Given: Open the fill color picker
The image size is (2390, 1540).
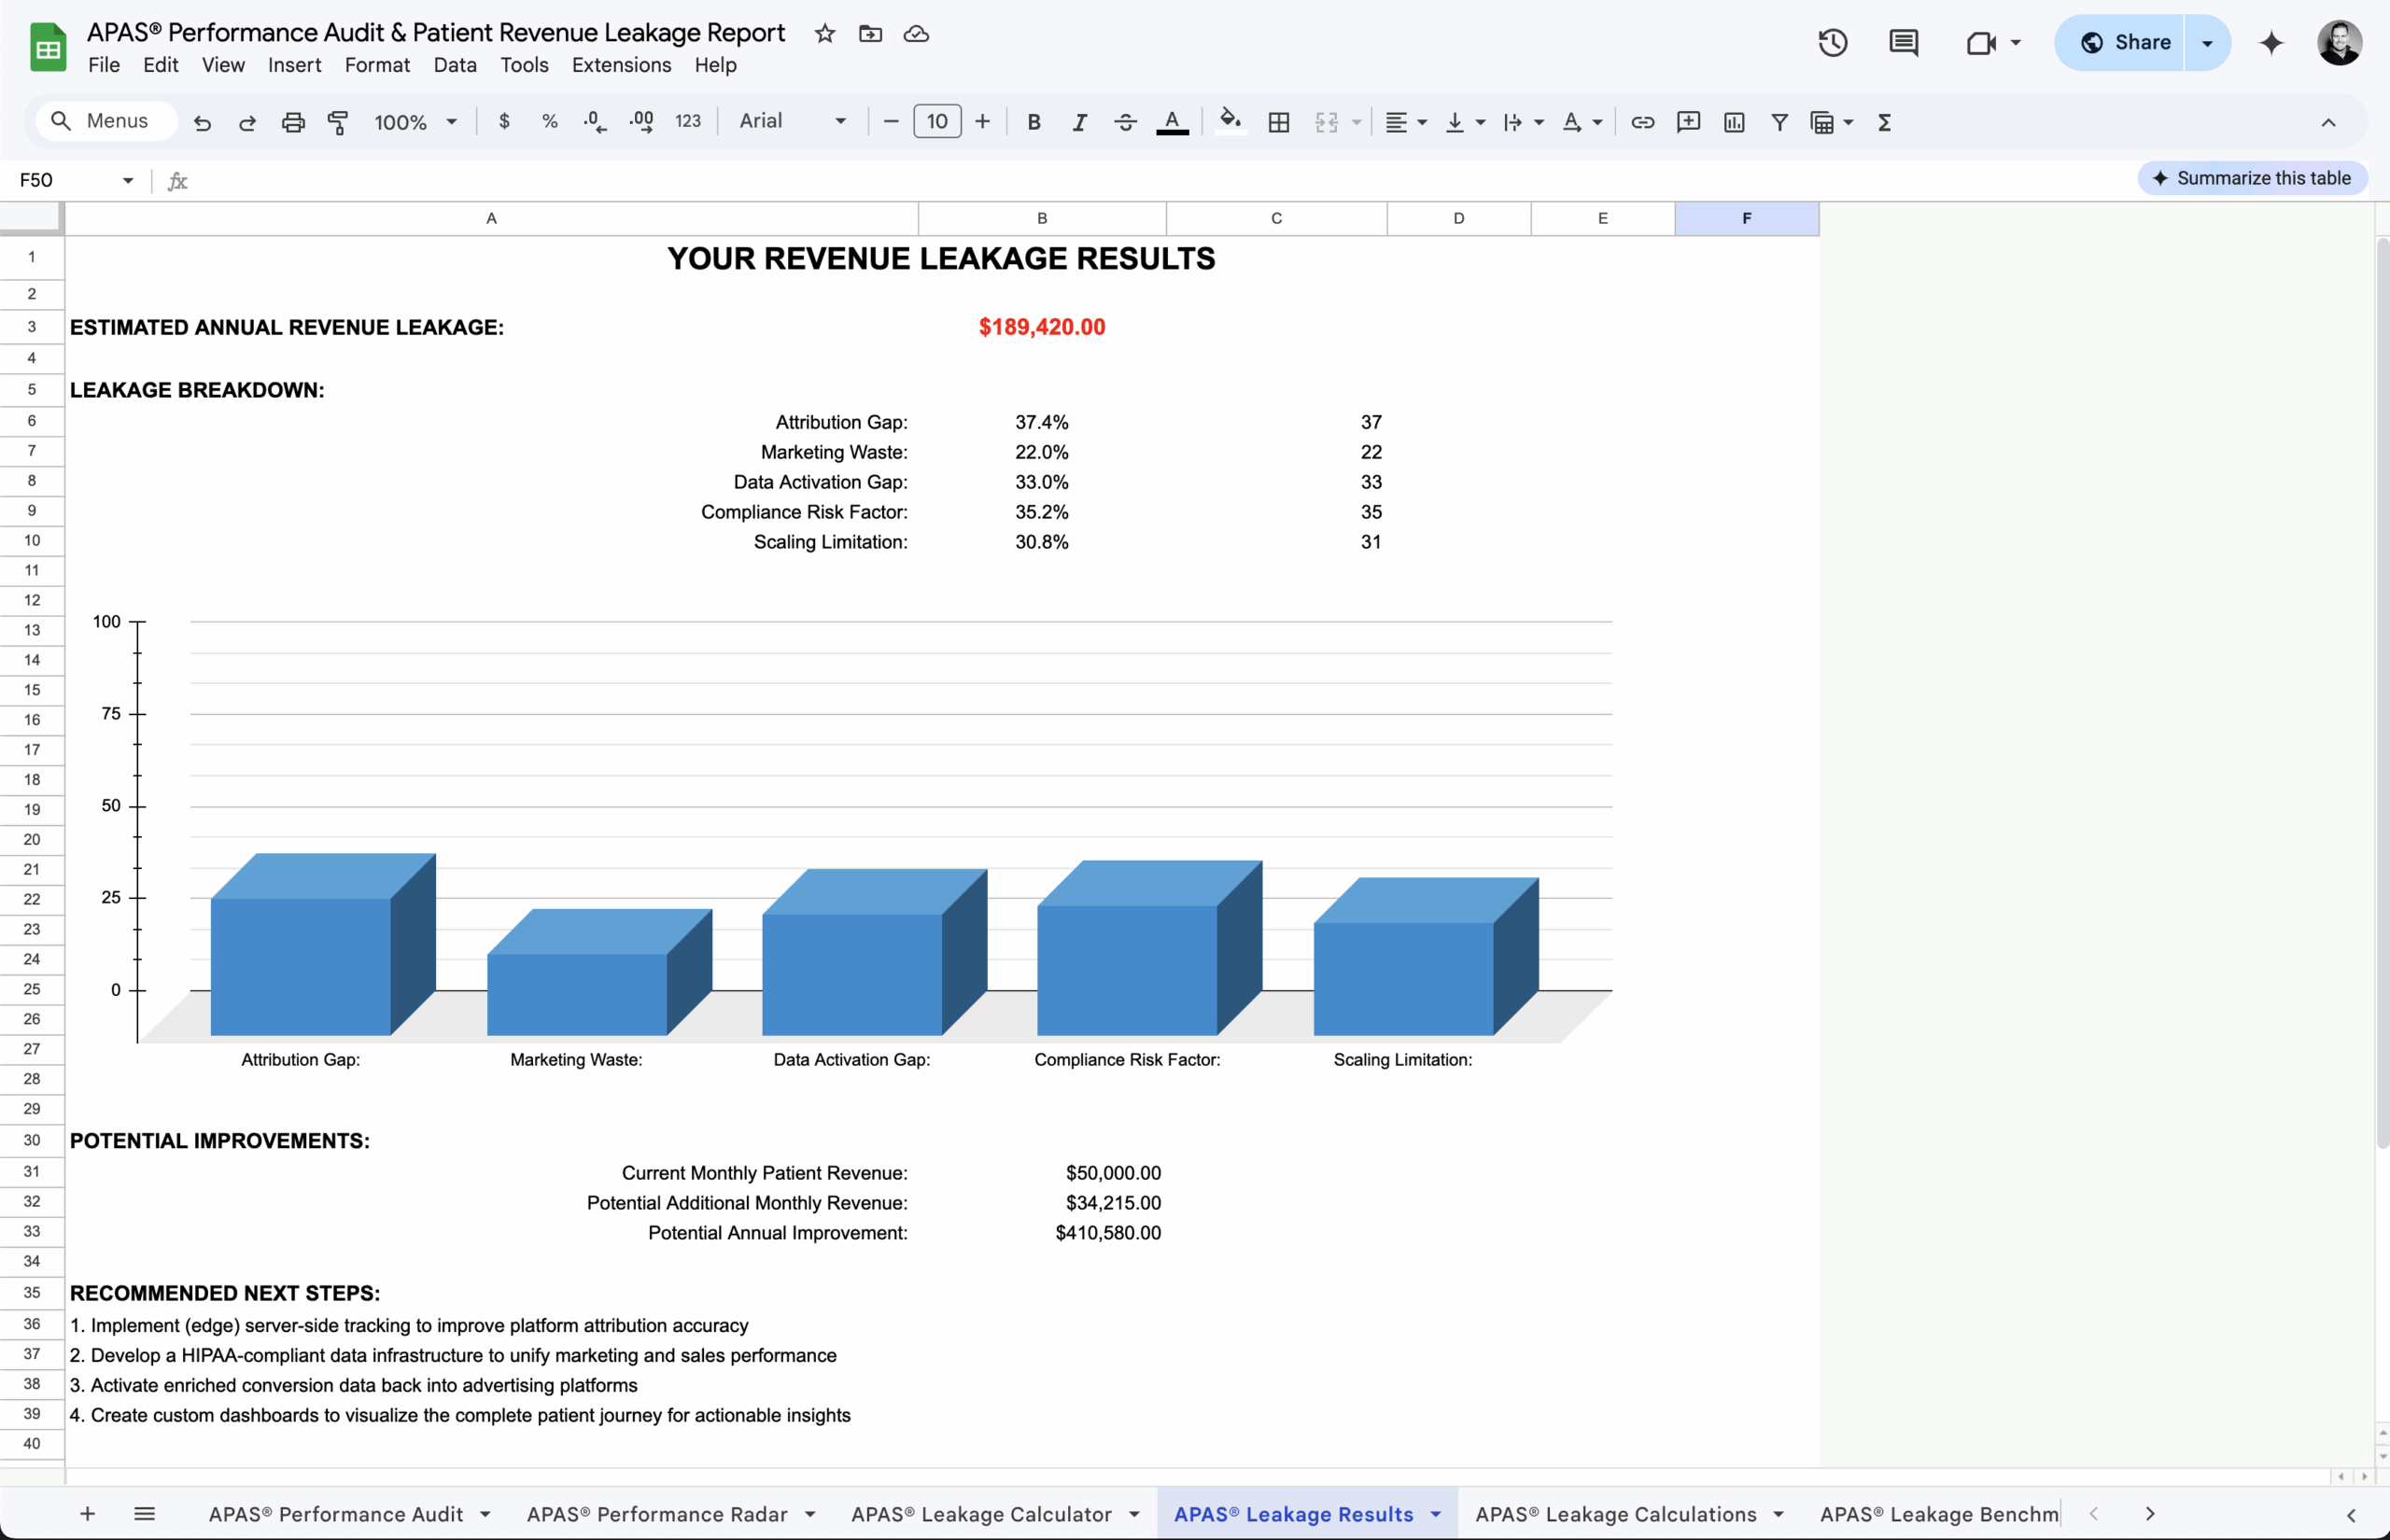Looking at the screenshot, I should 1230,122.
